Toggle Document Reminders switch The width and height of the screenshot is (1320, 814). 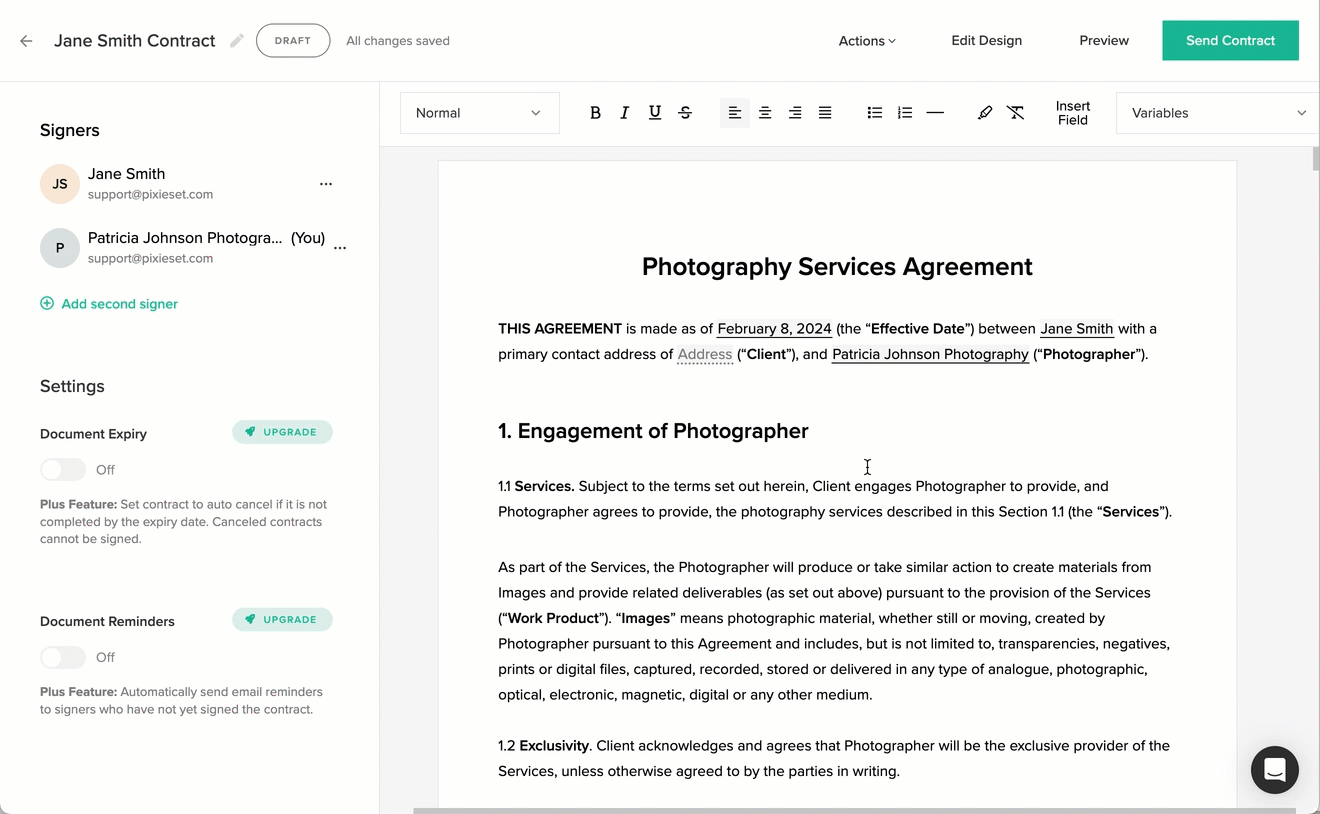pos(63,657)
